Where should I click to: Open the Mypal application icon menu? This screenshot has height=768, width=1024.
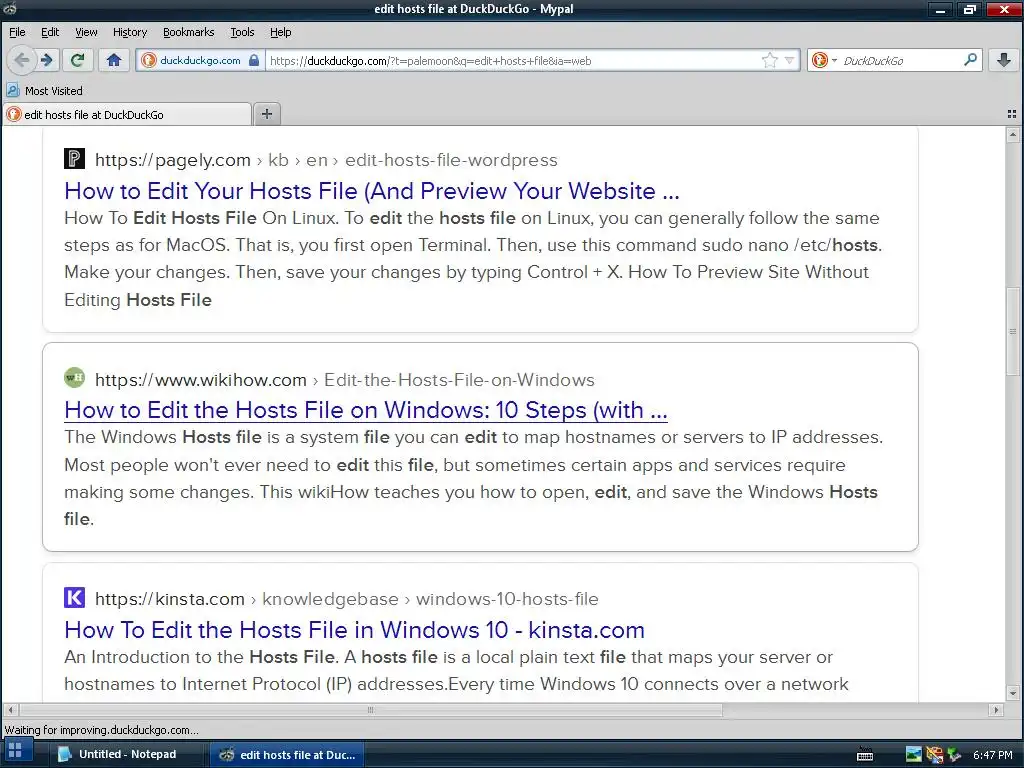[9, 8]
